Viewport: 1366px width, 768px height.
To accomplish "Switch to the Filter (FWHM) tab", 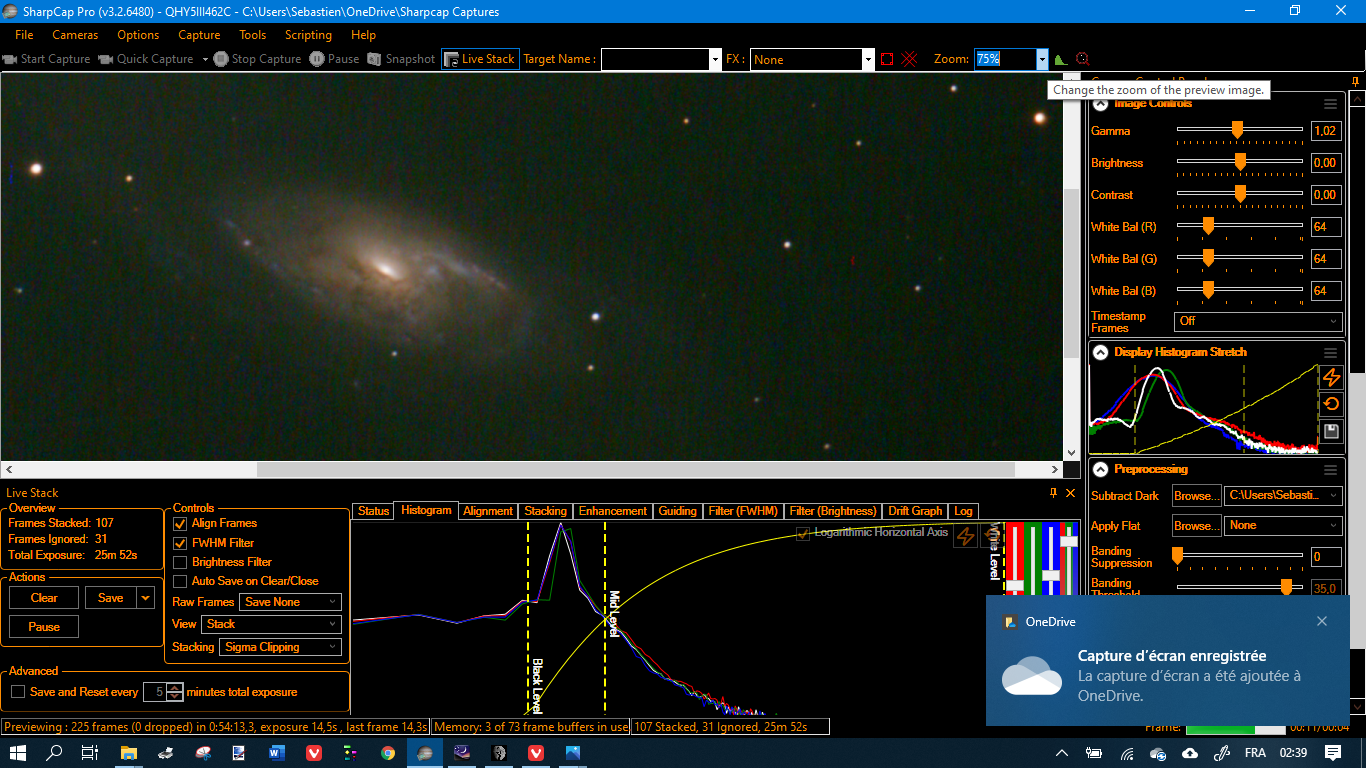I will pyautogui.click(x=743, y=511).
